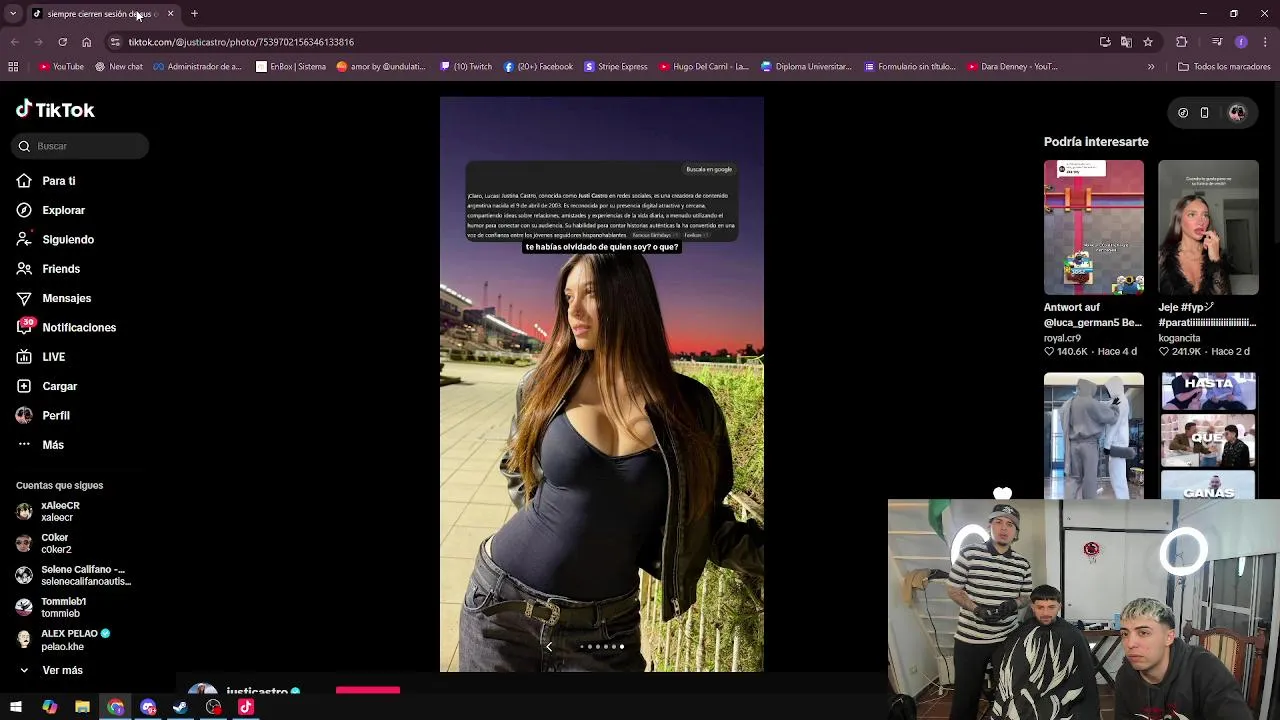Open the YouTube bookmark
Screen dimensions: 1280x720
click(x=61, y=67)
